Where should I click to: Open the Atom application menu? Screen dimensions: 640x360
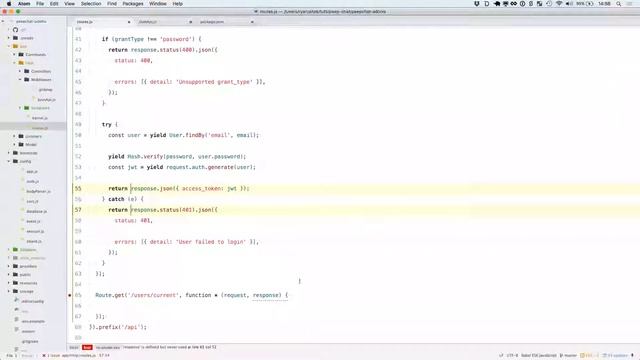(x=24, y=4)
